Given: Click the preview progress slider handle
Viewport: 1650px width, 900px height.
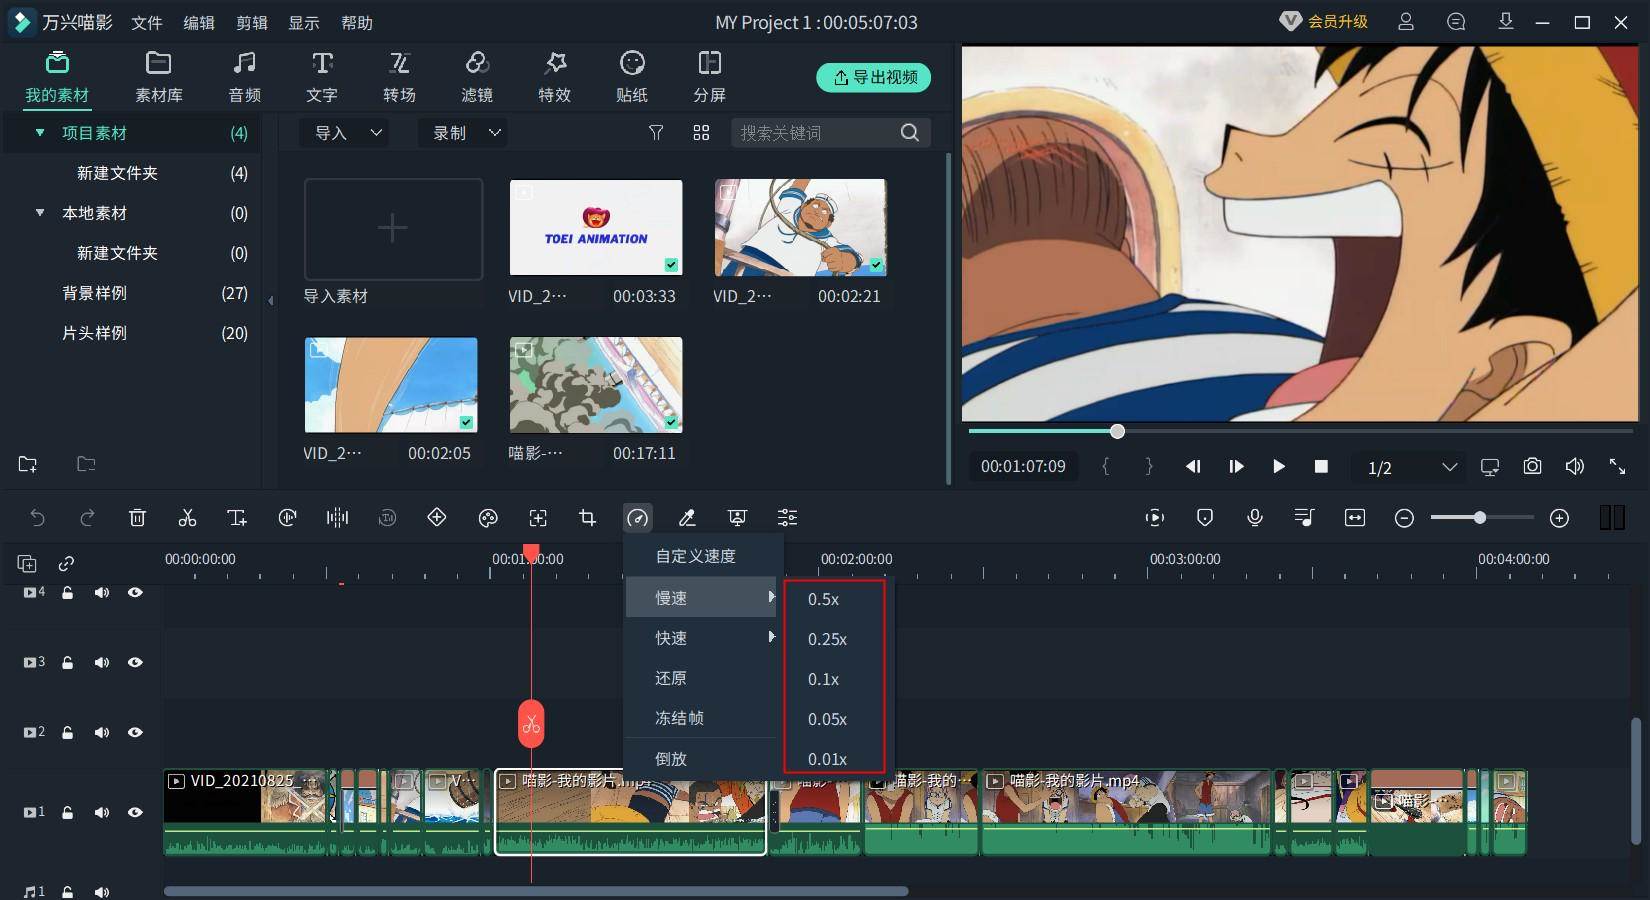Looking at the screenshot, I should coord(1117,431).
